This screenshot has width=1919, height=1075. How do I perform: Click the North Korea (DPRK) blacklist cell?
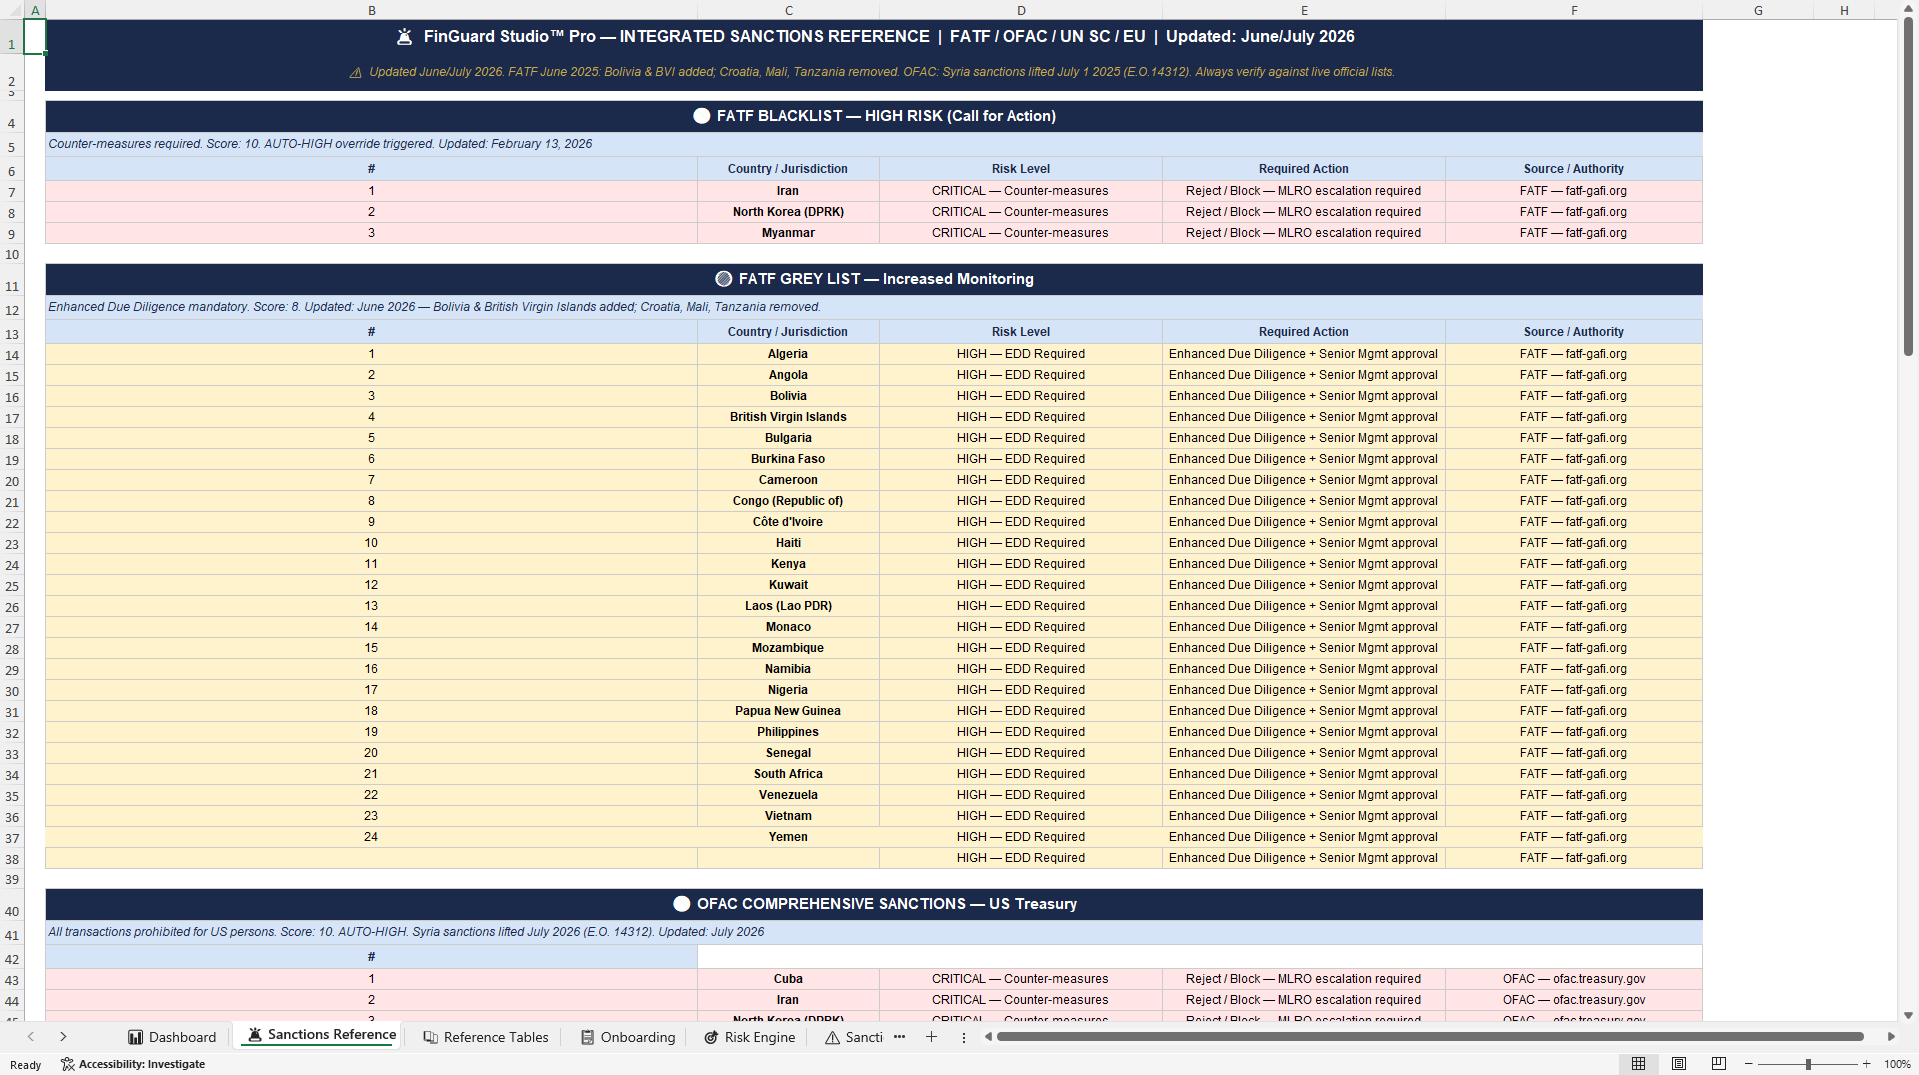point(788,212)
